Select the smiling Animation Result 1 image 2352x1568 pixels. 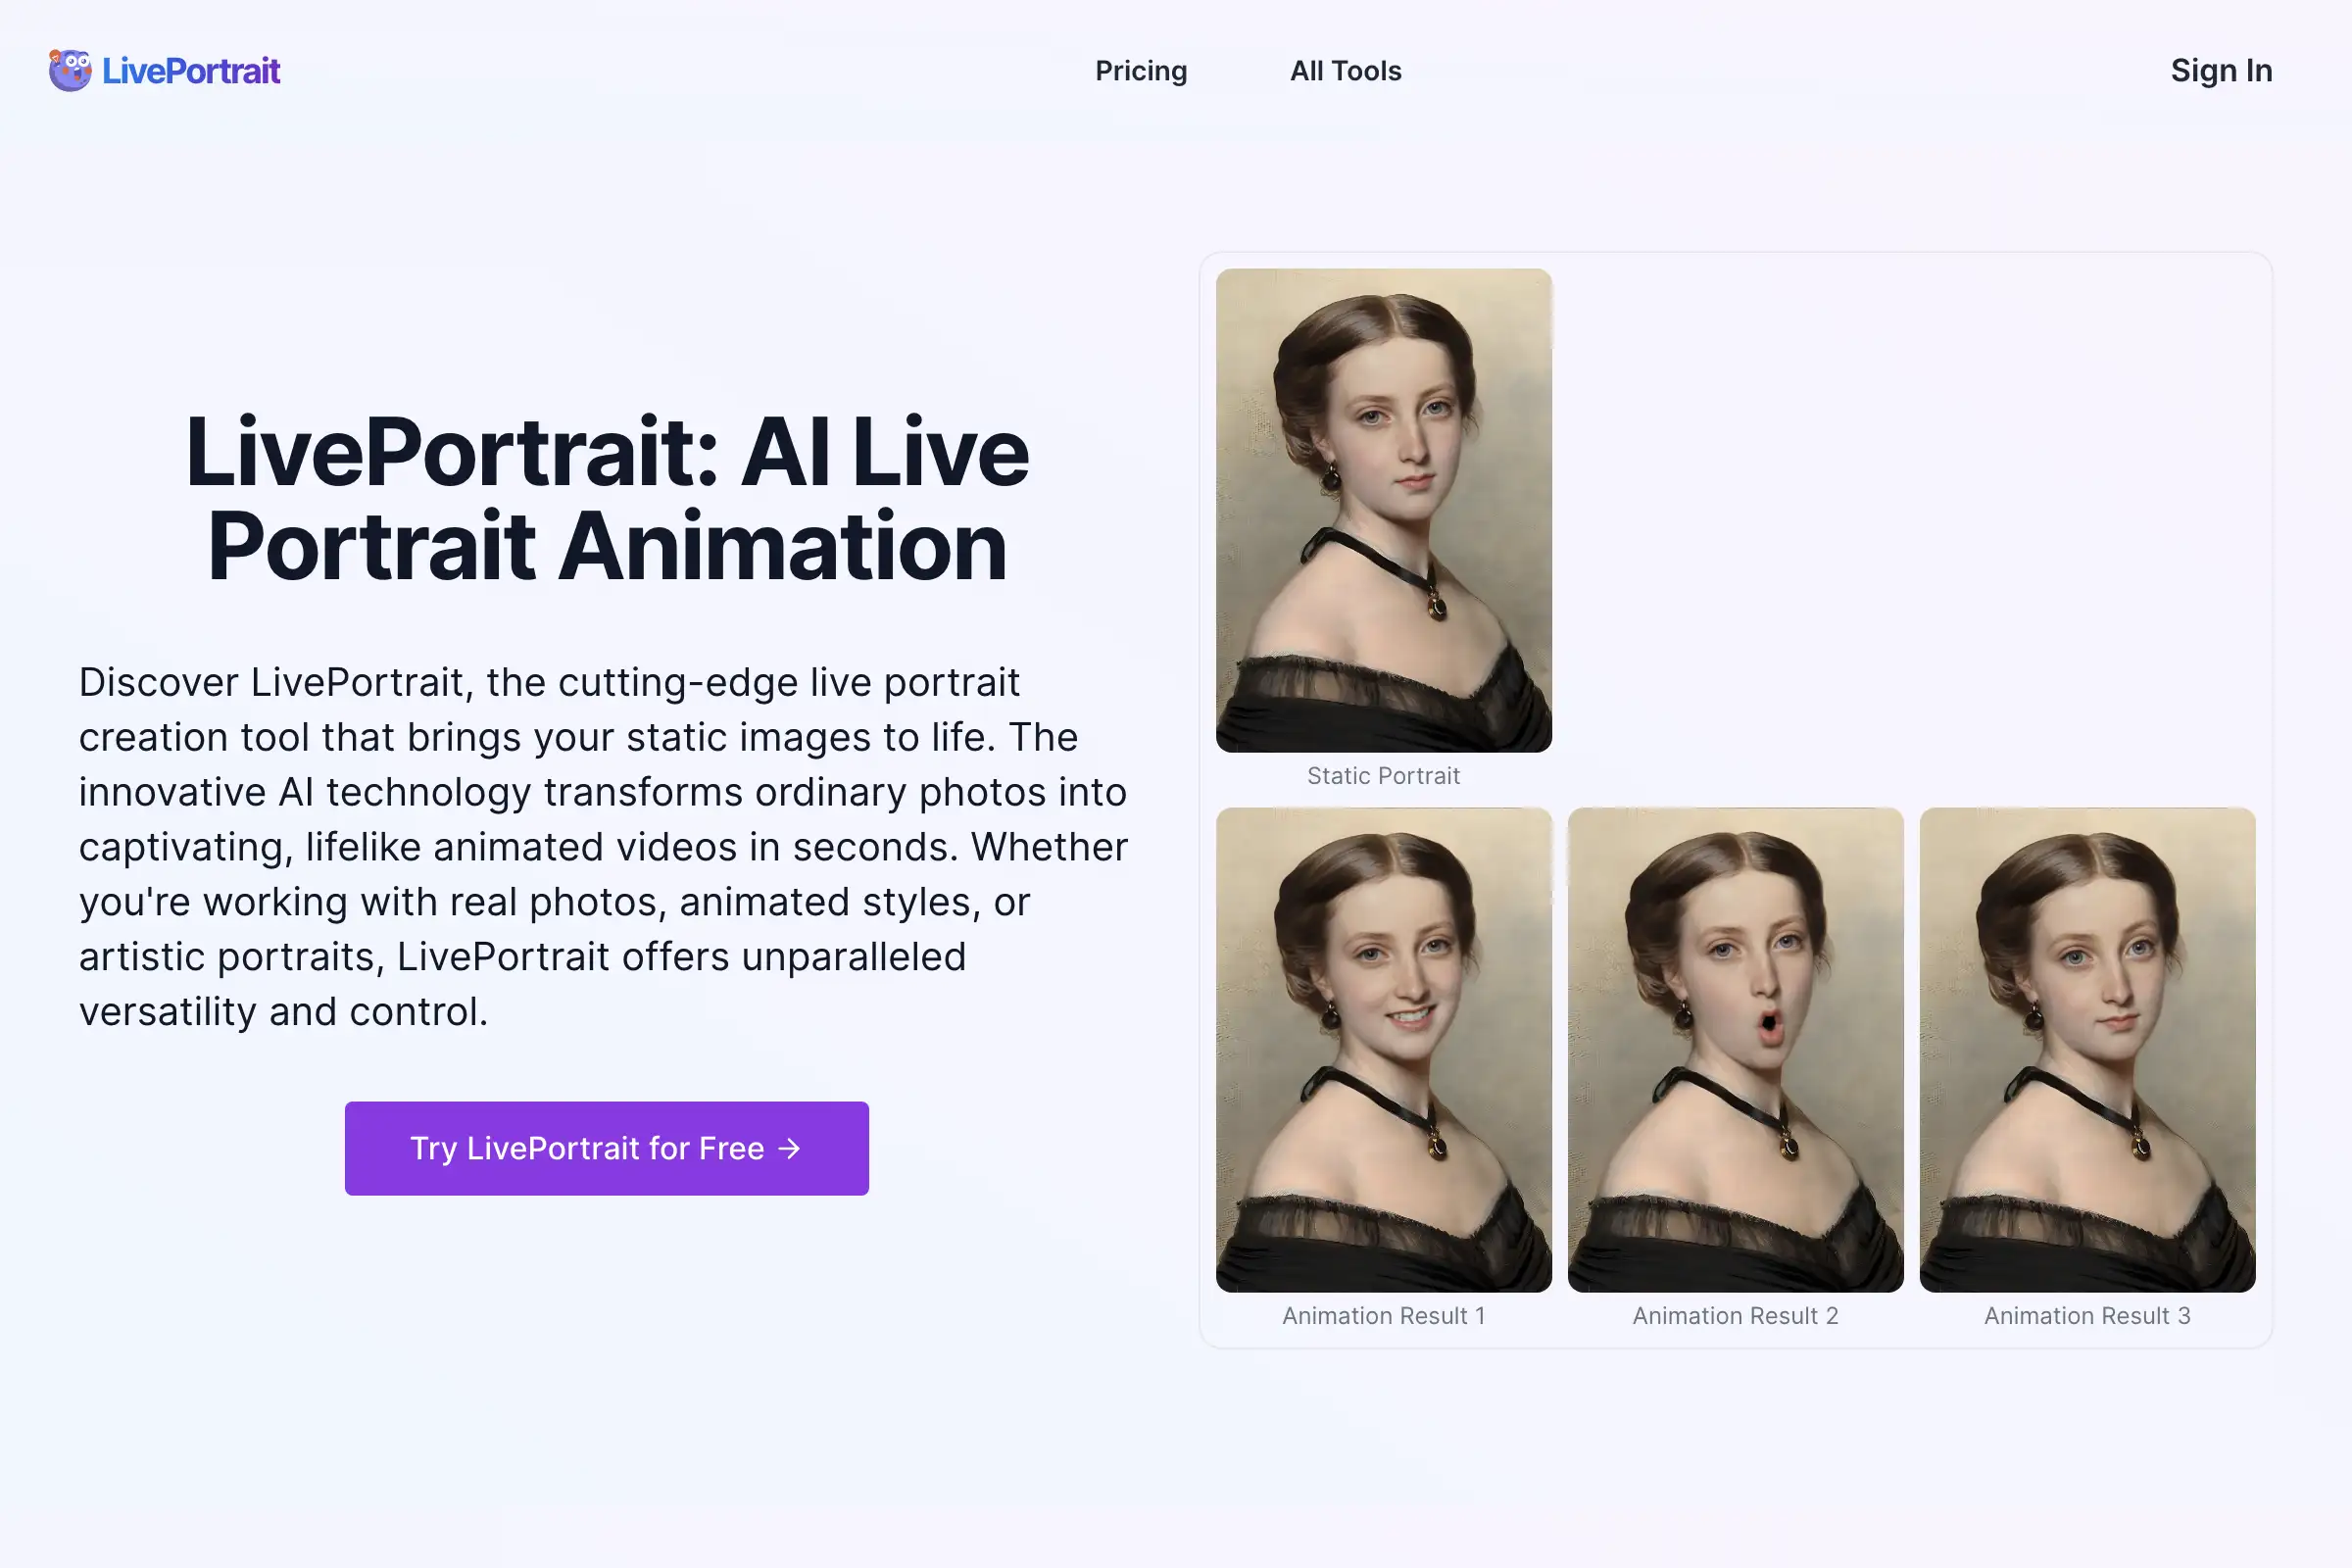pos(1383,1049)
